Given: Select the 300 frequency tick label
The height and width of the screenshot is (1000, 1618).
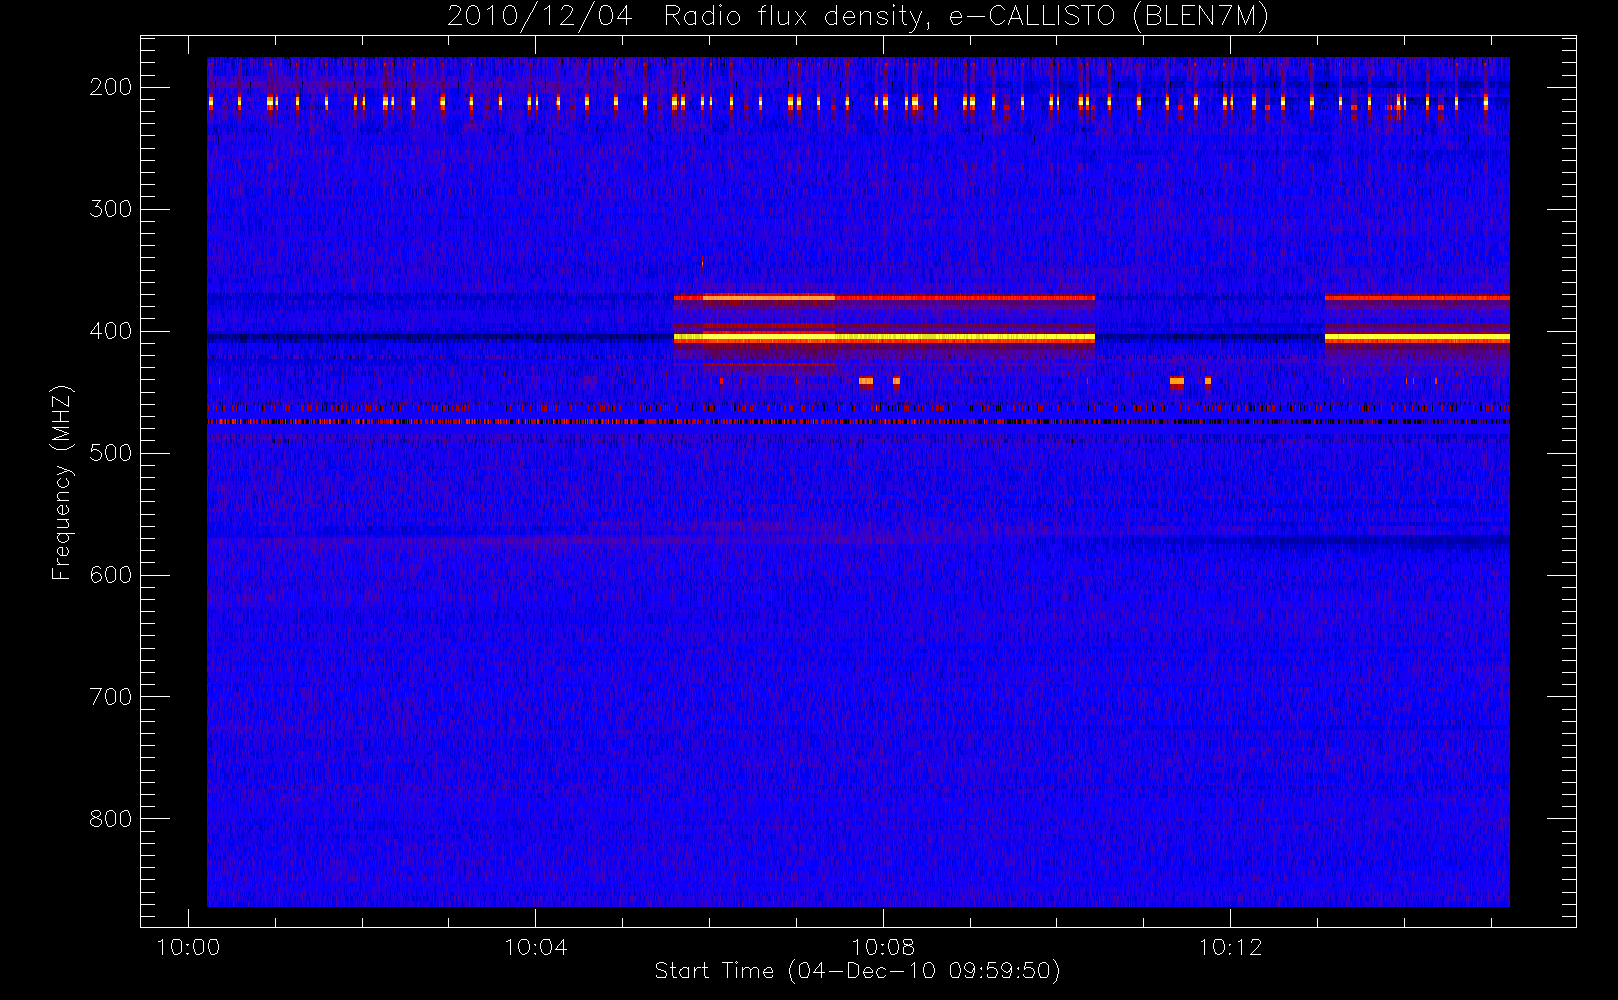Looking at the screenshot, I should [x=111, y=209].
